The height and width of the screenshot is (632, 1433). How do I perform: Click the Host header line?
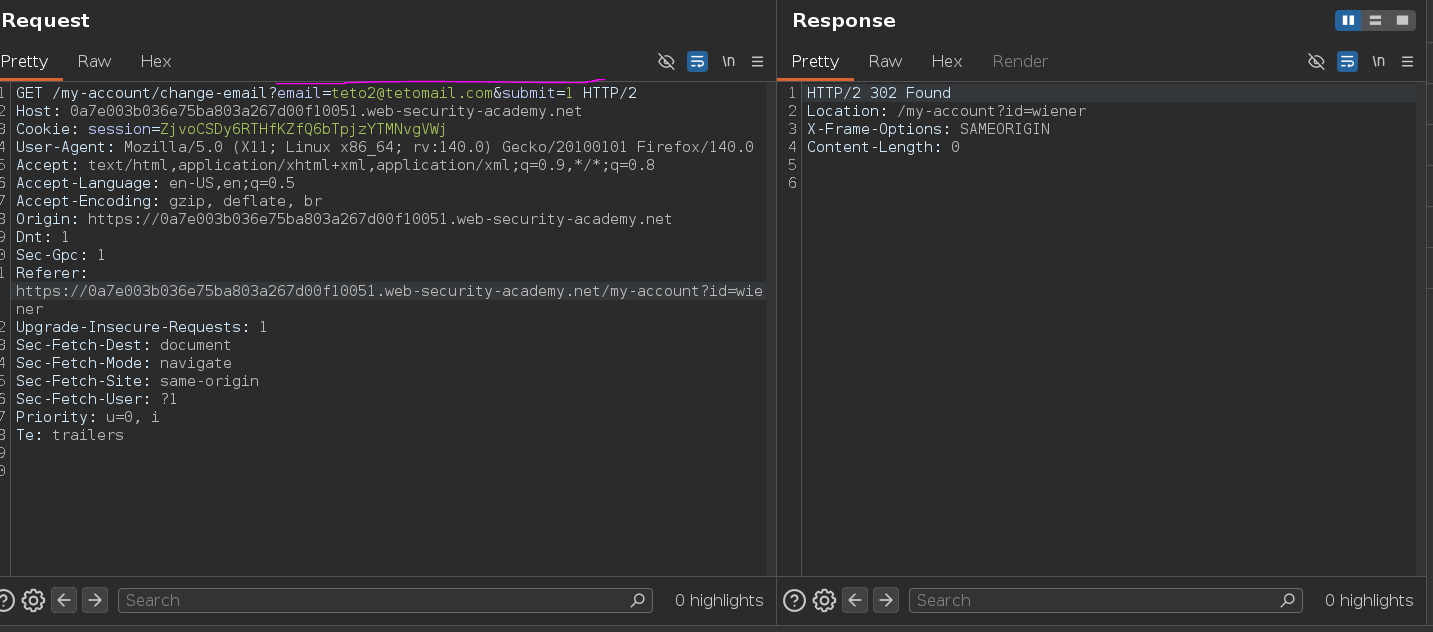click(x=299, y=111)
